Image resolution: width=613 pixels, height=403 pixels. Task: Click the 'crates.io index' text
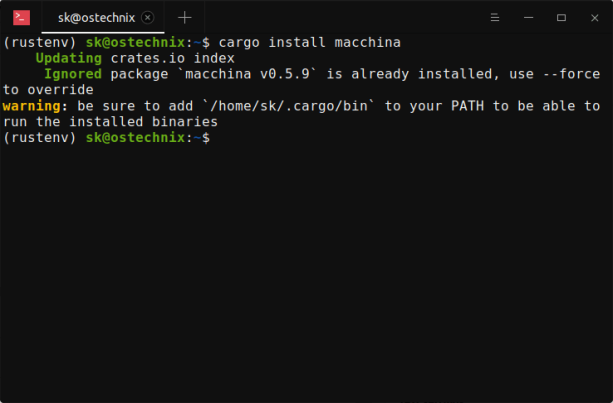click(172, 59)
